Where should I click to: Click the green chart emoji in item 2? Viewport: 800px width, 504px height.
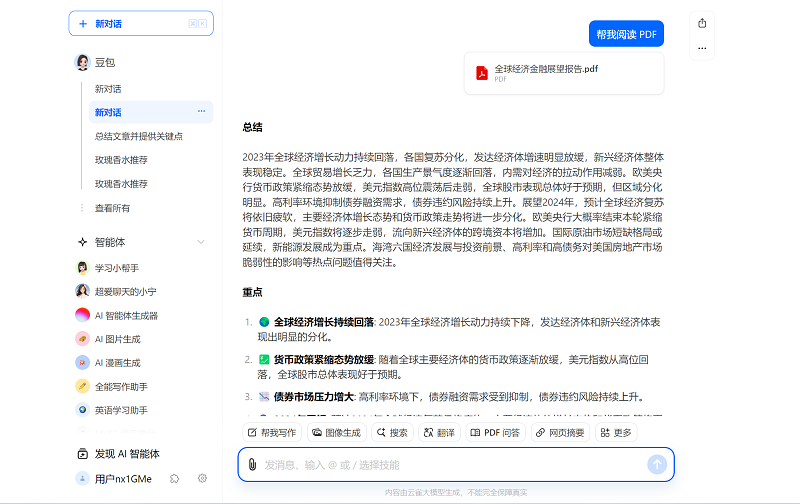[264, 360]
